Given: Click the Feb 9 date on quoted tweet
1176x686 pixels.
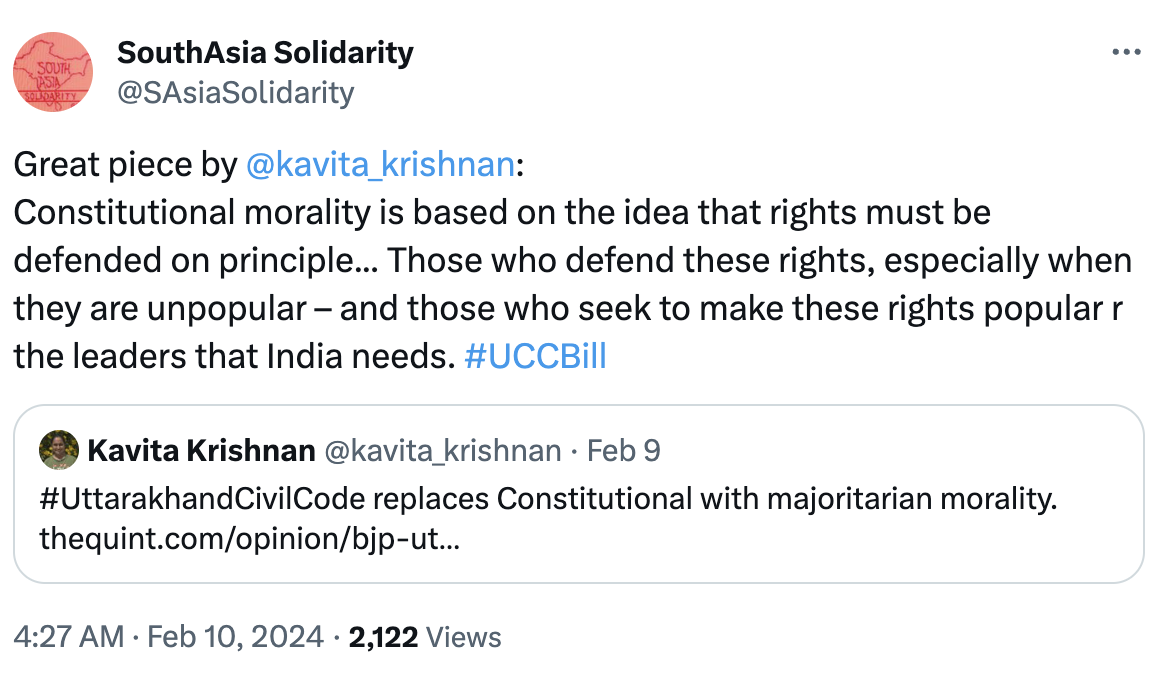Looking at the screenshot, I should tap(623, 451).
